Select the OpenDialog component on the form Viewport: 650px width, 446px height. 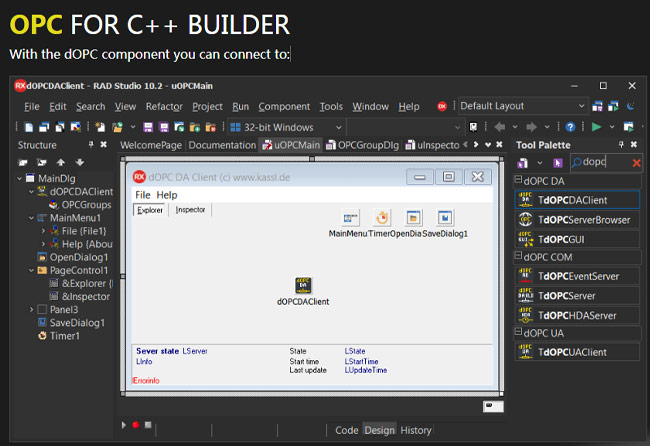tap(413, 218)
